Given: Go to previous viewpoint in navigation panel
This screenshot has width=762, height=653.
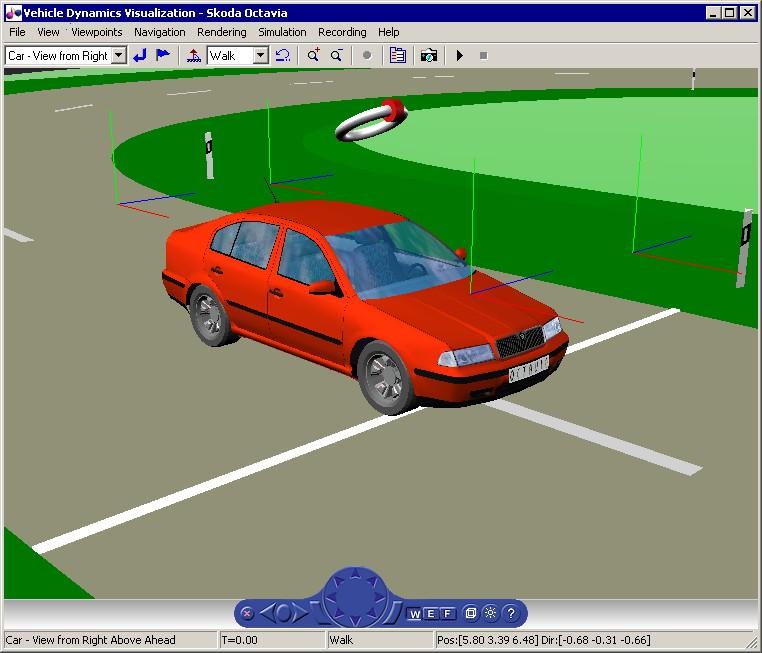Looking at the screenshot, I should [268, 613].
